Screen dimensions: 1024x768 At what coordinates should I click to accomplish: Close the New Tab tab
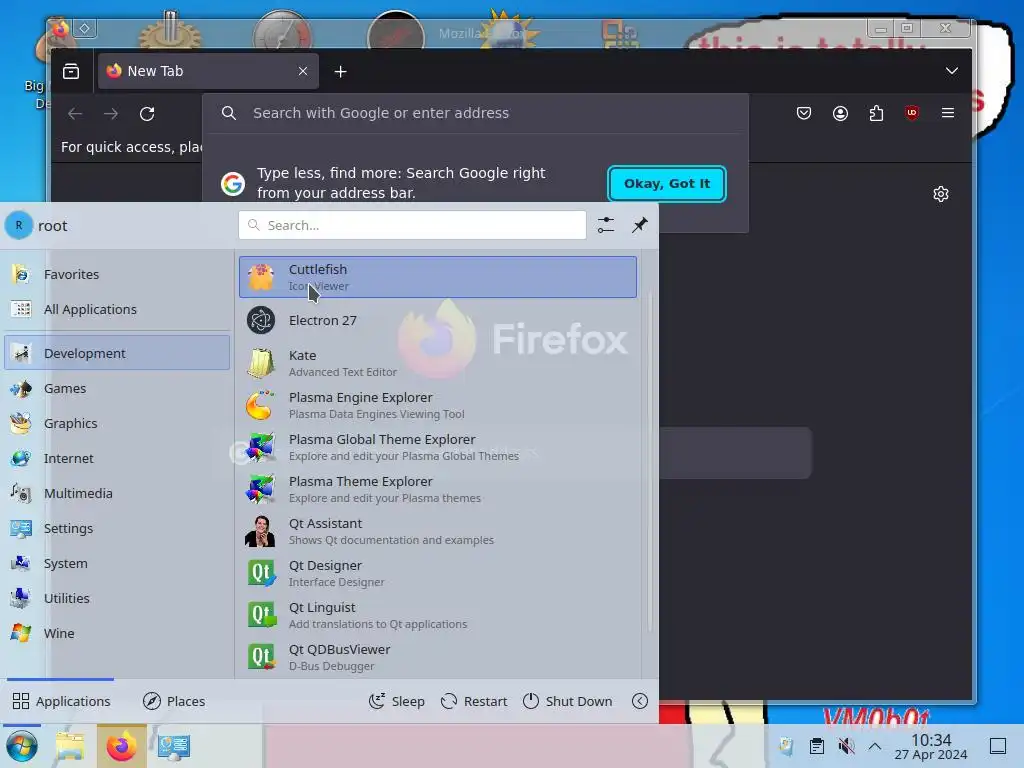[x=303, y=71]
